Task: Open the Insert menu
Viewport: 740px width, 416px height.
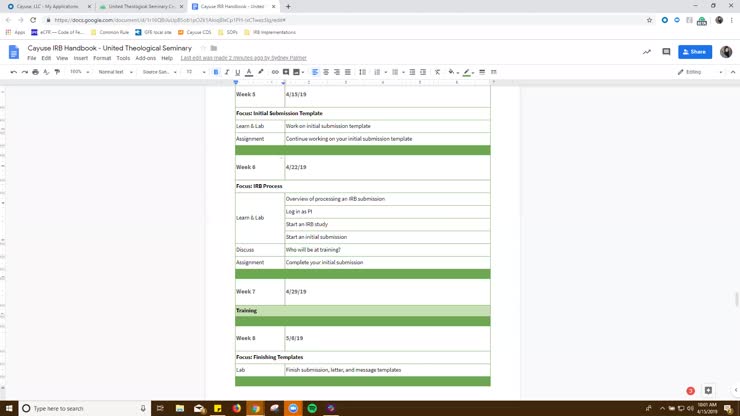Action: pyautogui.click(x=80, y=58)
